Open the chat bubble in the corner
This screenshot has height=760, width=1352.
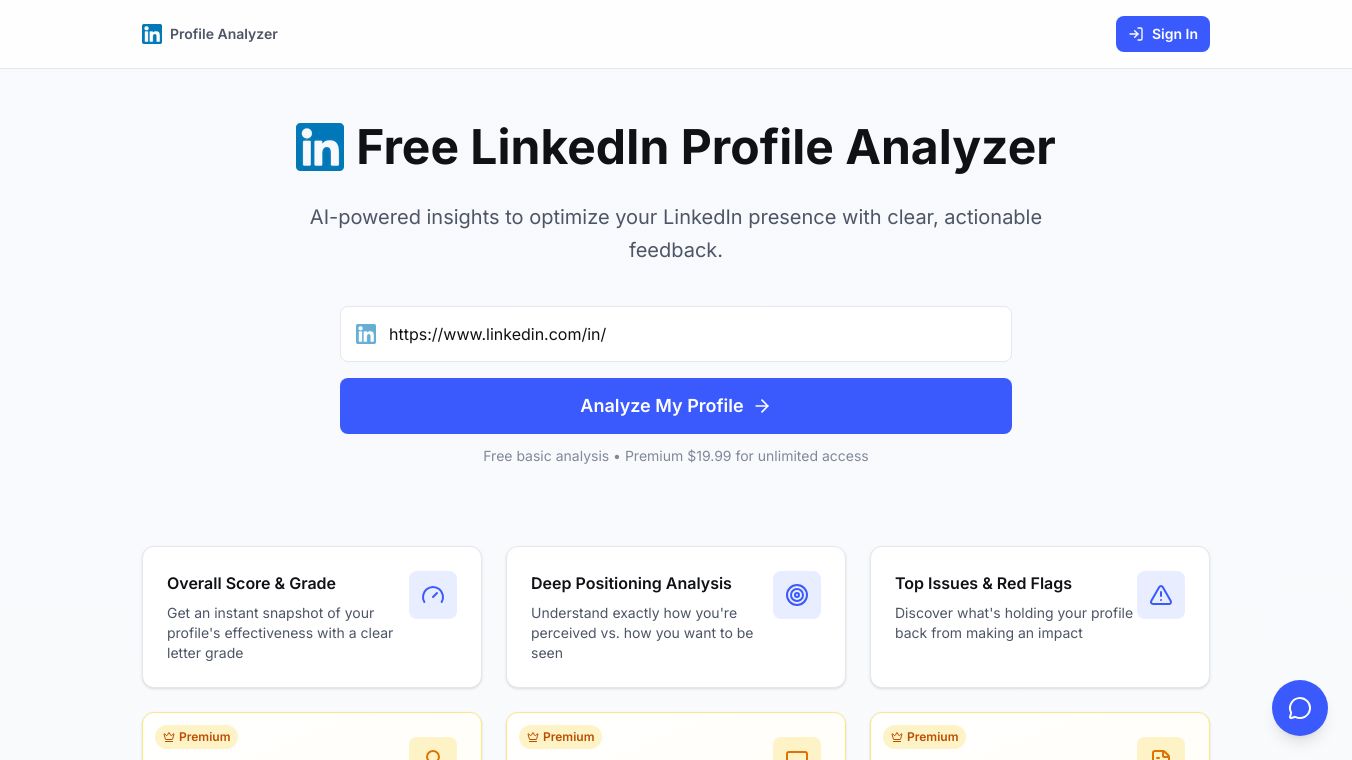click(x=1300, y=708)
